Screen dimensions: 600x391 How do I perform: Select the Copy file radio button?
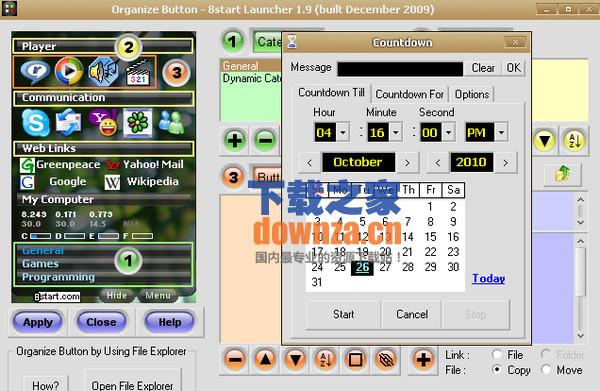tap(497, 370)
